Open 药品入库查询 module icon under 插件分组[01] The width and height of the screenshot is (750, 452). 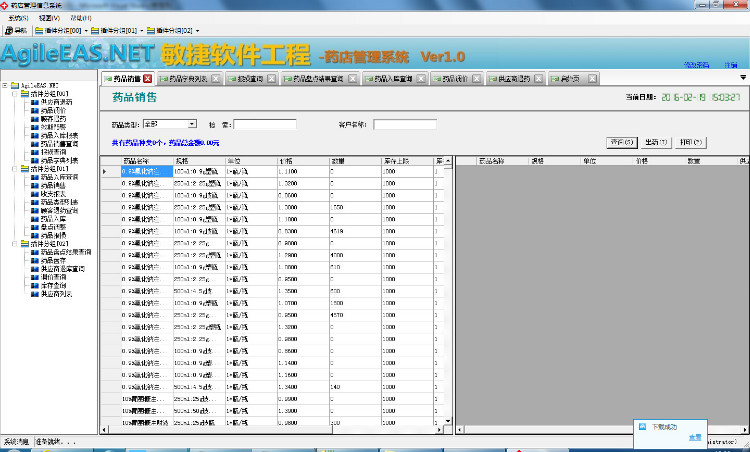pyautogui.click(x=34, y=177)
